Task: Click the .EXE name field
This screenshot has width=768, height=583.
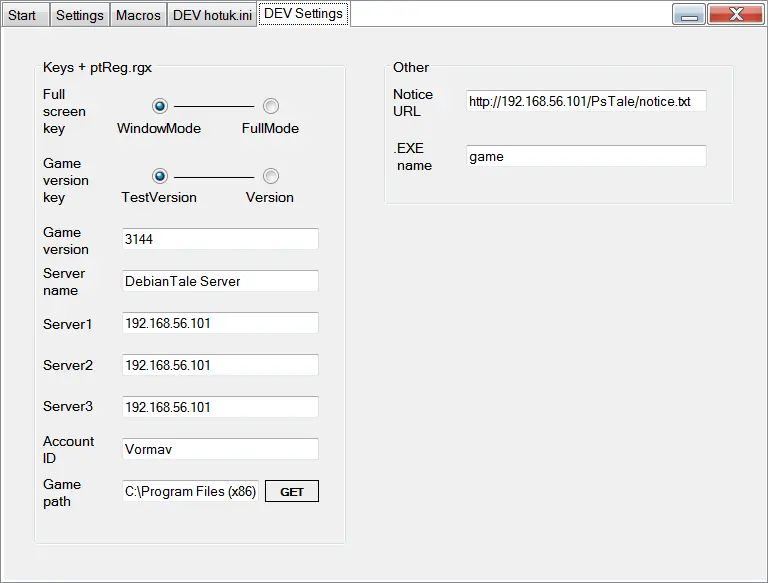Action: coord(586,156)
